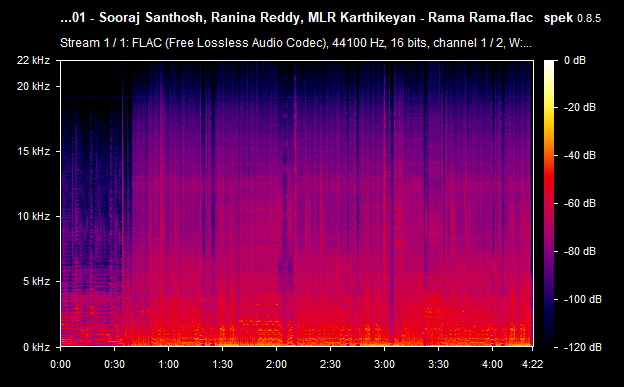This screenshot has width=624, height=387.
Task: Click the 5 kHz frequency axis label
Action: click(x=36, y=281)
